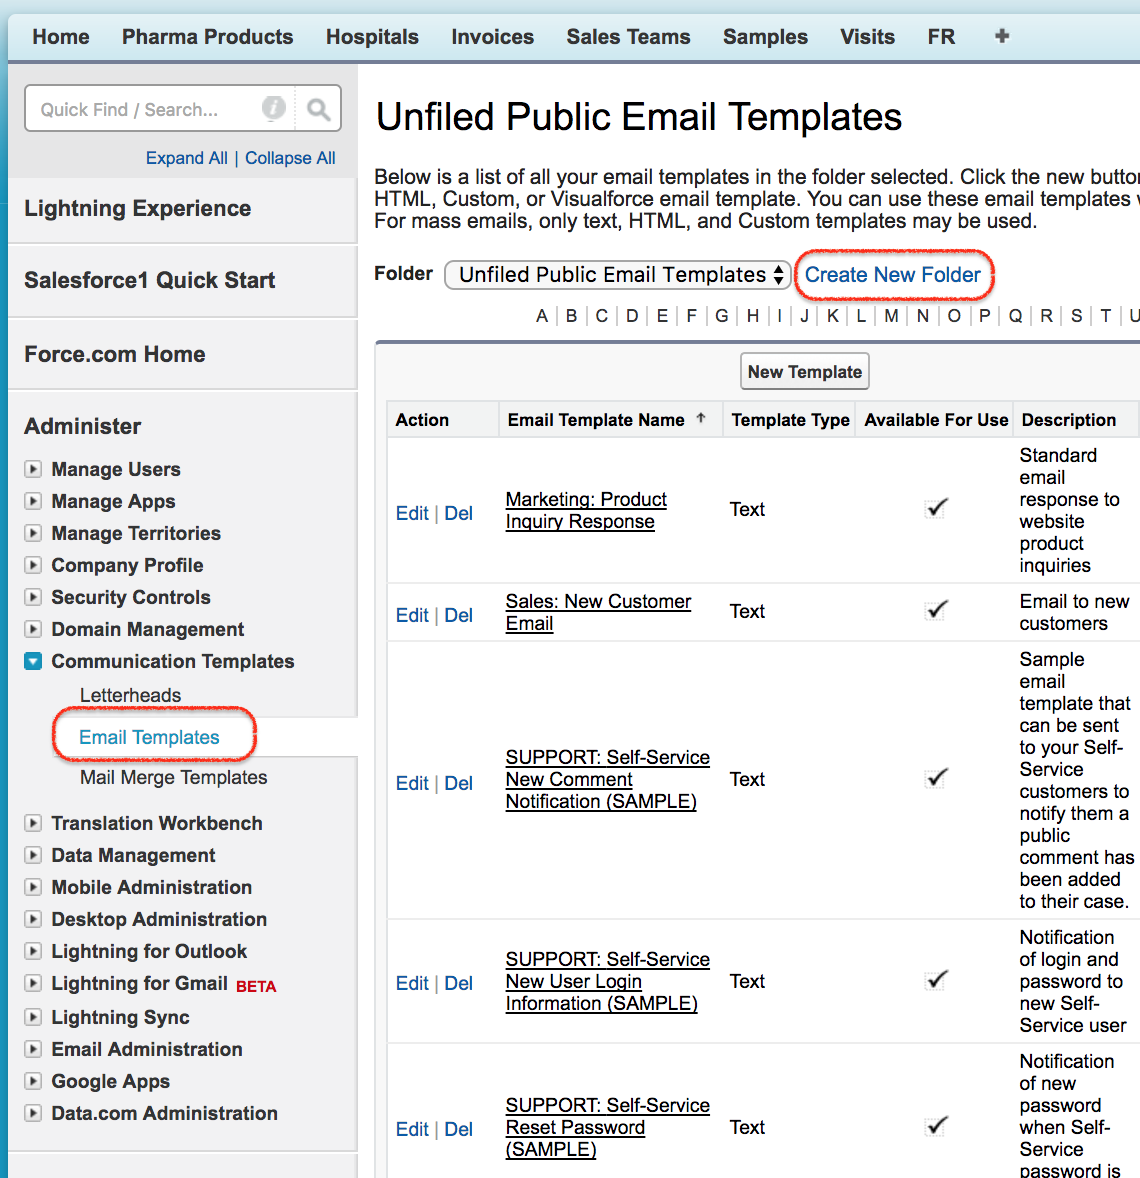Filter templates by the letter A
Viewport: 1140px width, 1178px height.
542,316
